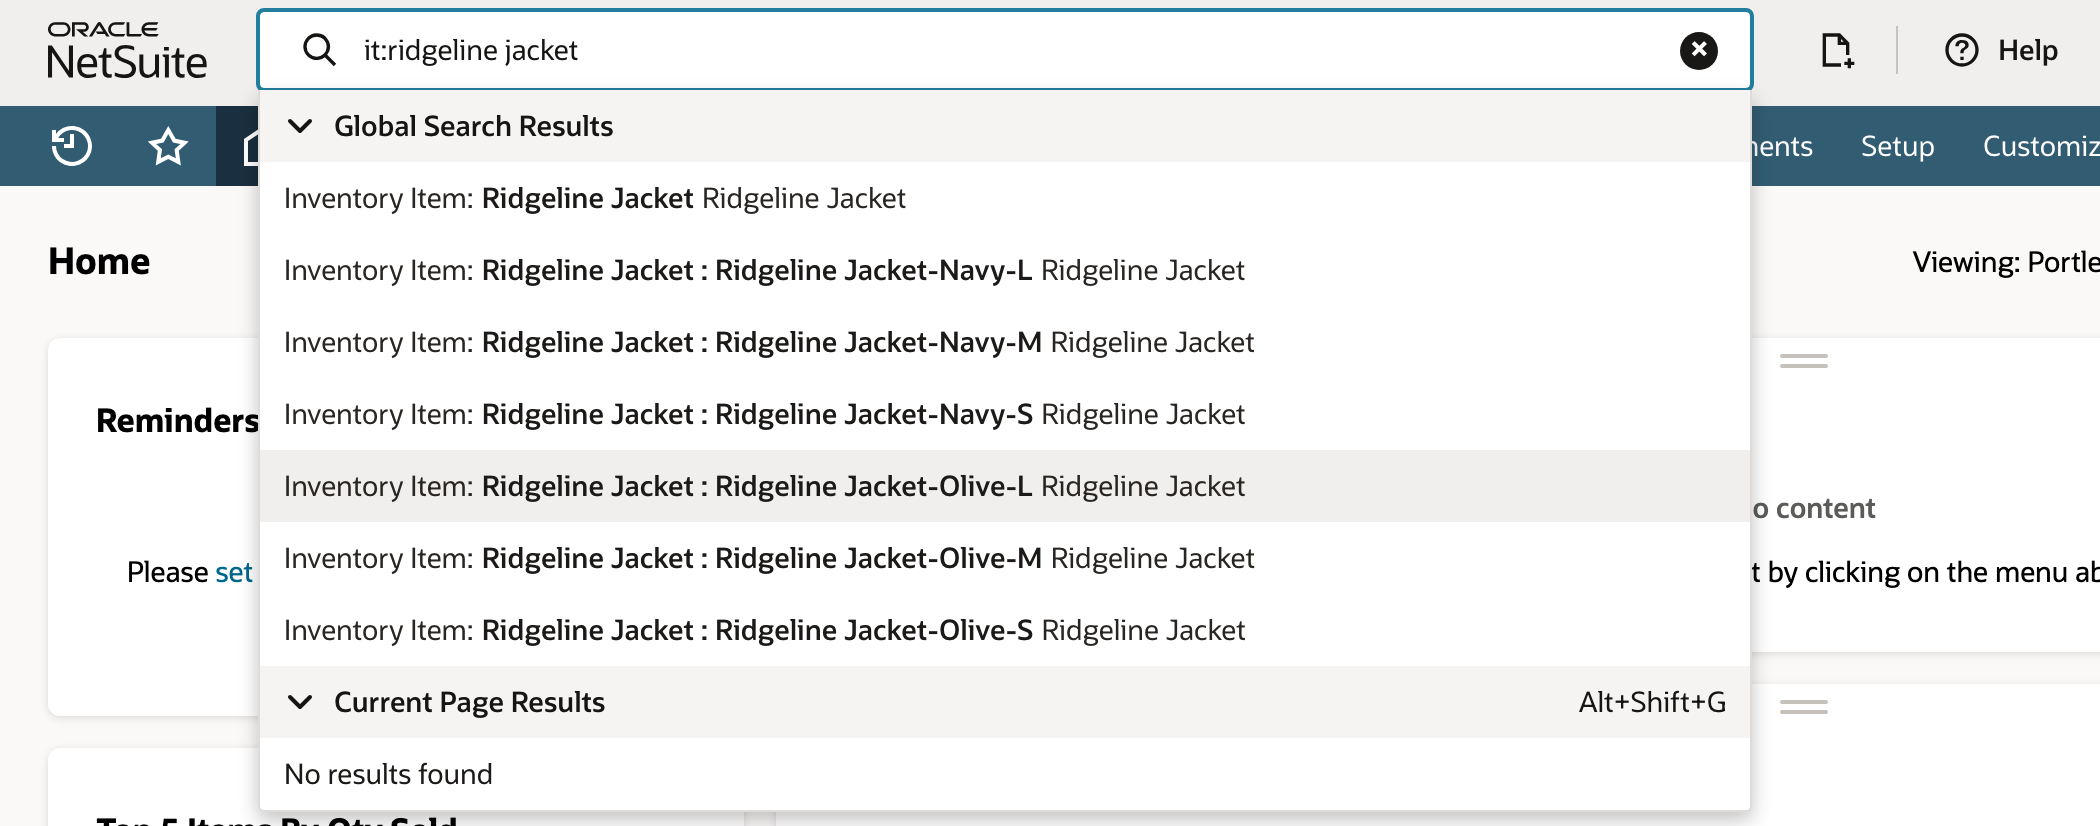The width and height of the screenshot is (2100, 826).
Task: Clear the global search field
Action: (1698, 50)
